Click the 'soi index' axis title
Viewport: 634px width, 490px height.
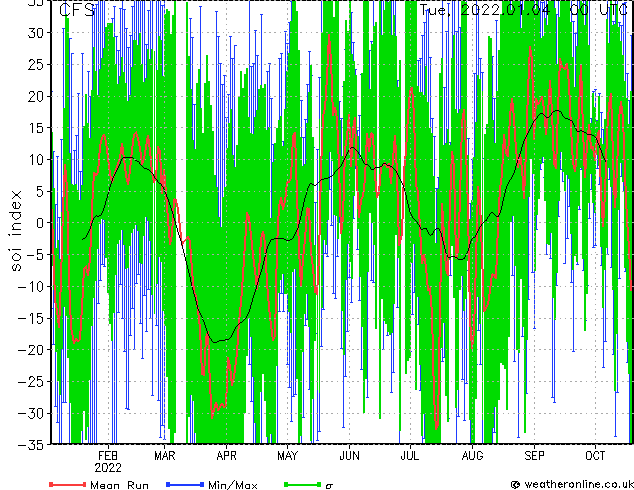coord(16,231)
